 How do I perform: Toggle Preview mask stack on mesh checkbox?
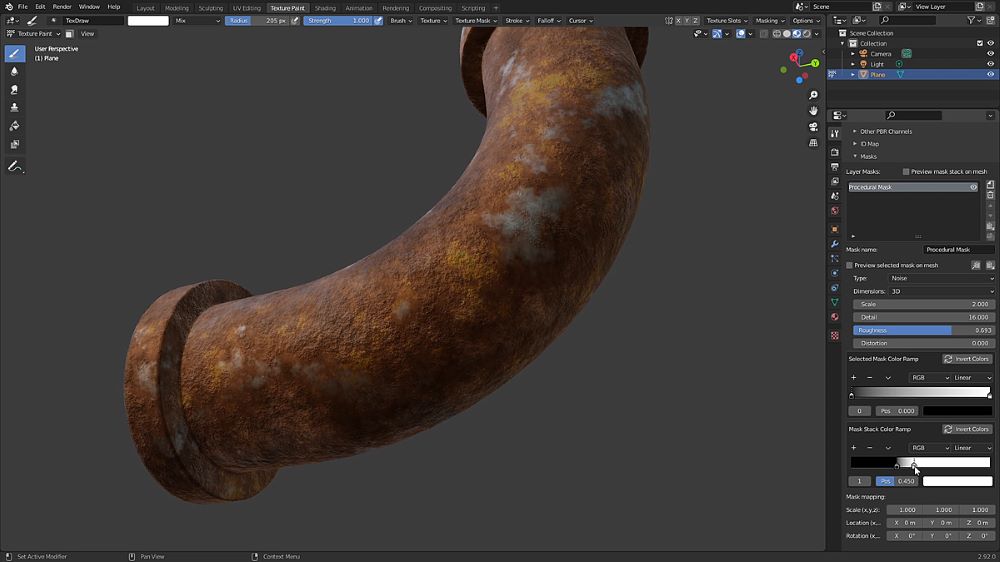coord(906,172)
